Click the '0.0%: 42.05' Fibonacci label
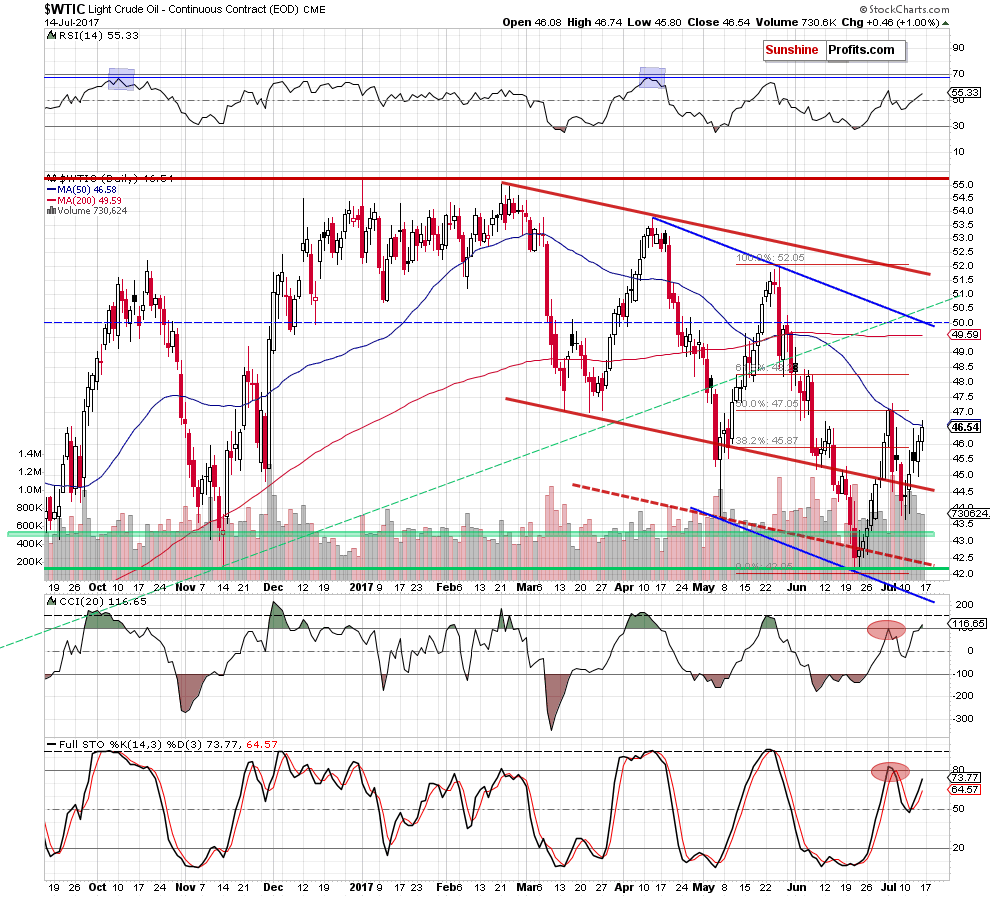 tap(765, 566)
